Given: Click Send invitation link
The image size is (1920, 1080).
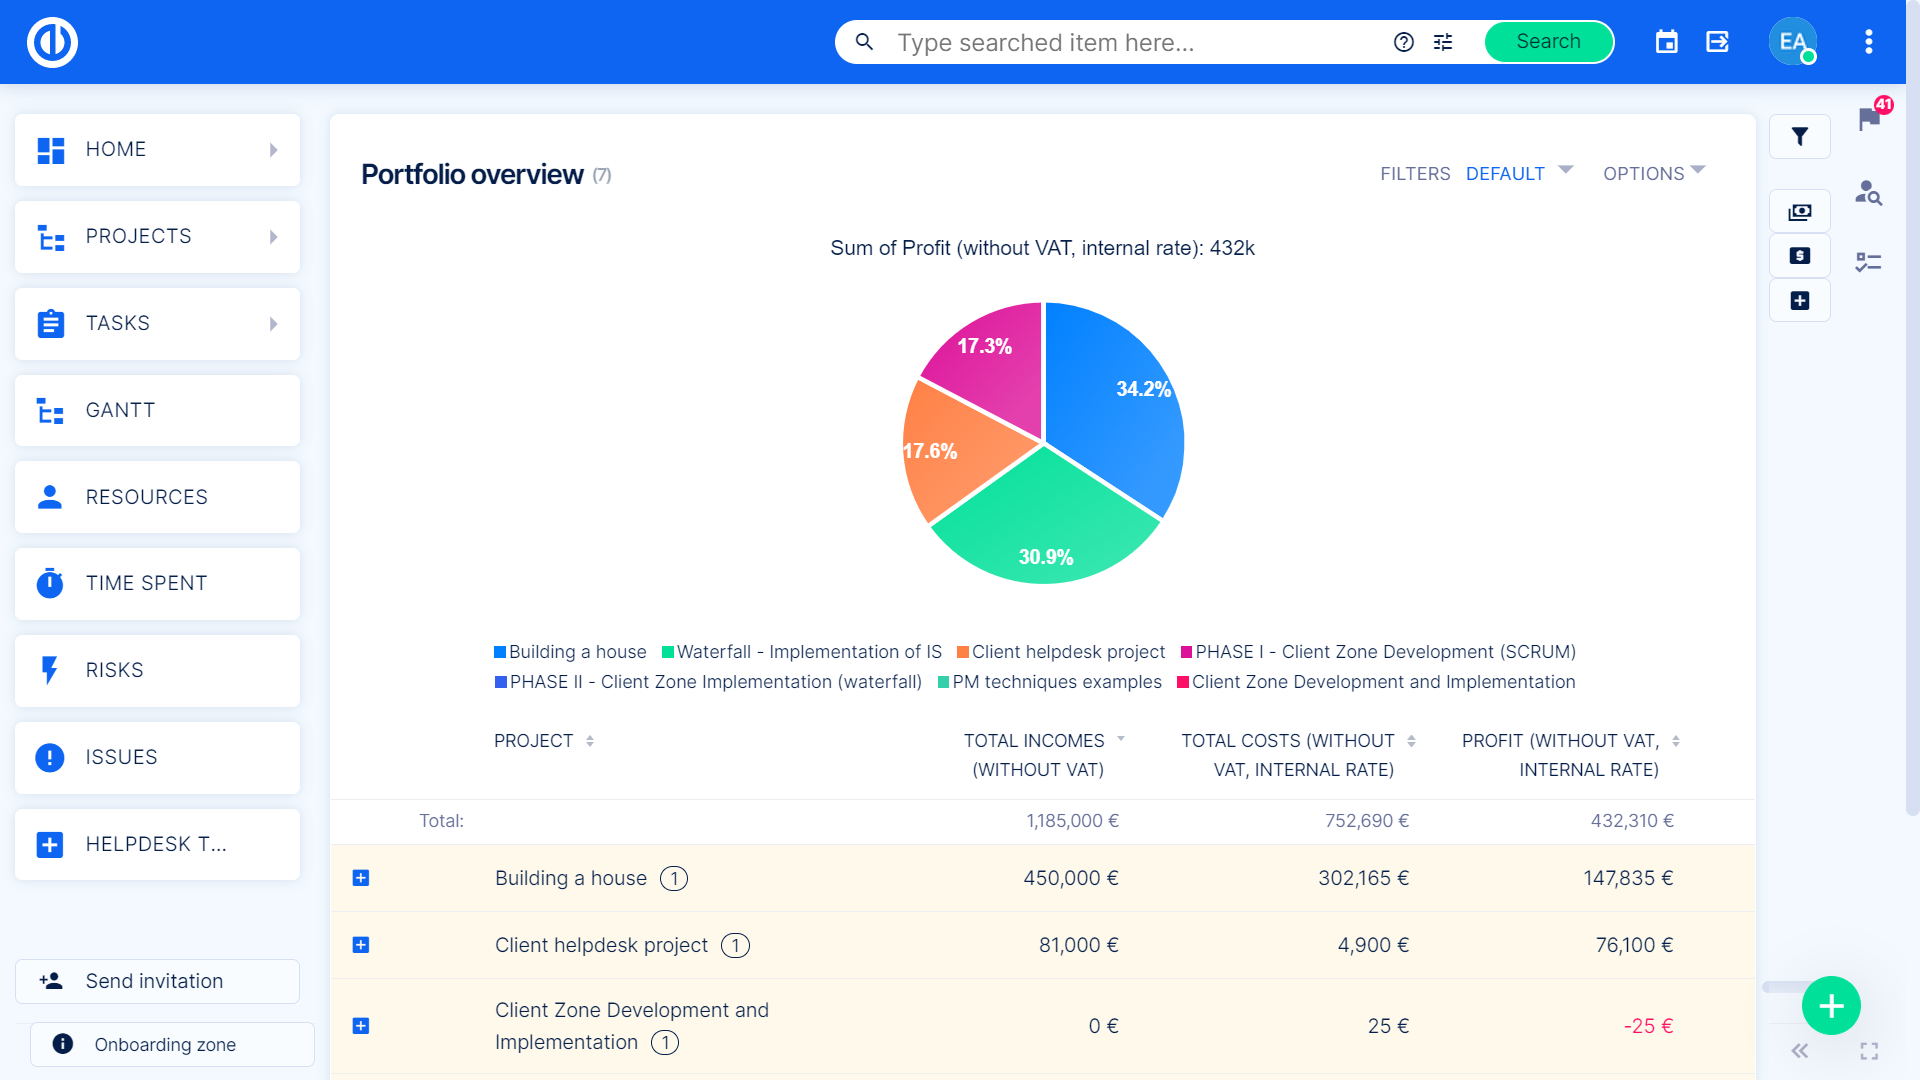Looking at the screenshot, I should [x=154, y=981].
